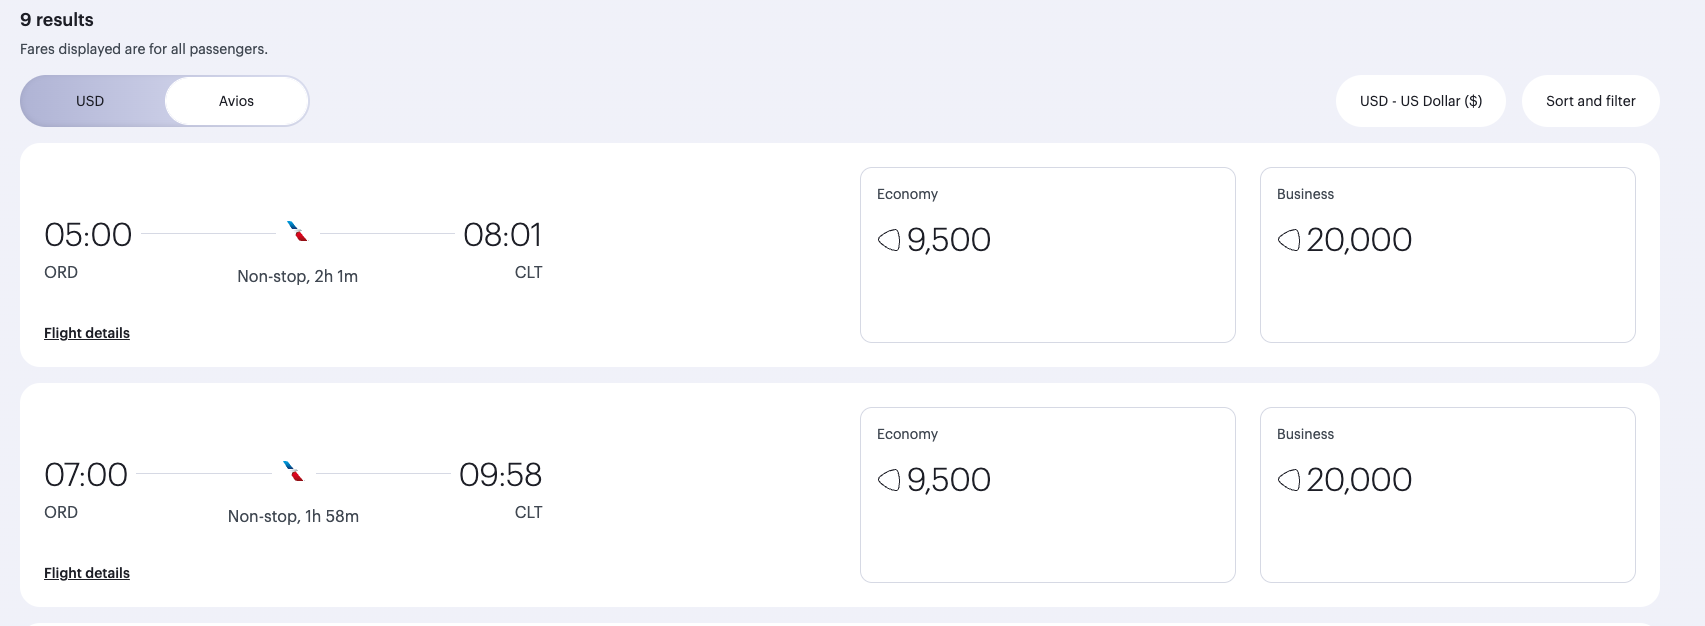The height and width of the screenshot is (626, 1705).
Task: Select Business 20,000 fare for 05:00 flight
Action: 1447,255
